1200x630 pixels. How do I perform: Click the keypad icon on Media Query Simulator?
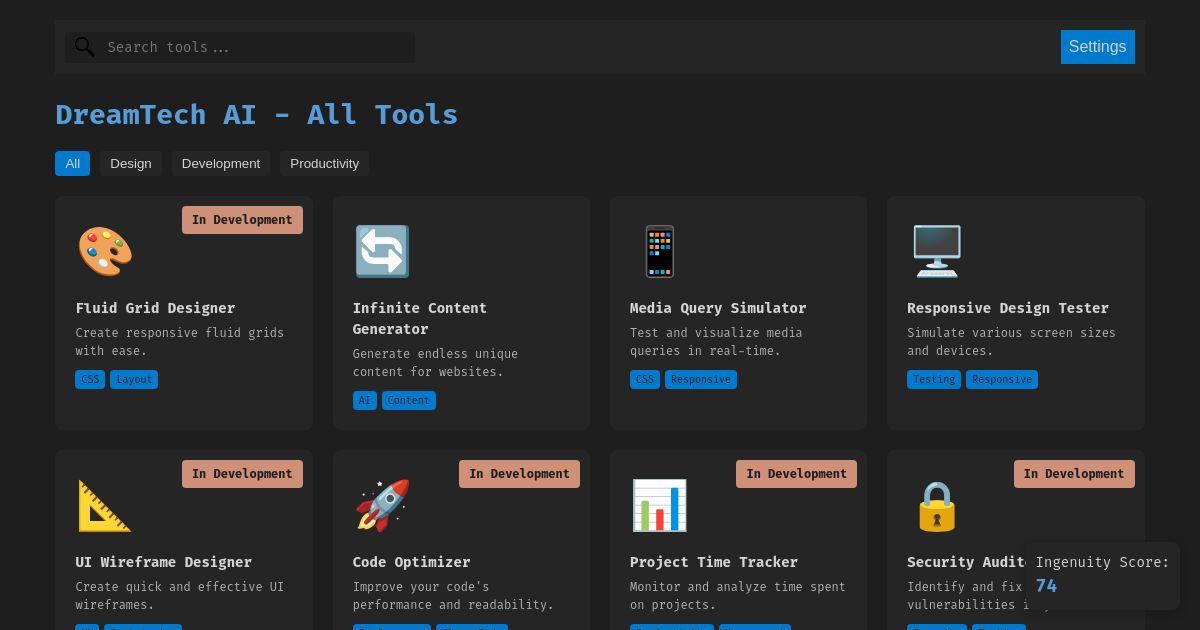pyautogui.click(x=660, y=251)
